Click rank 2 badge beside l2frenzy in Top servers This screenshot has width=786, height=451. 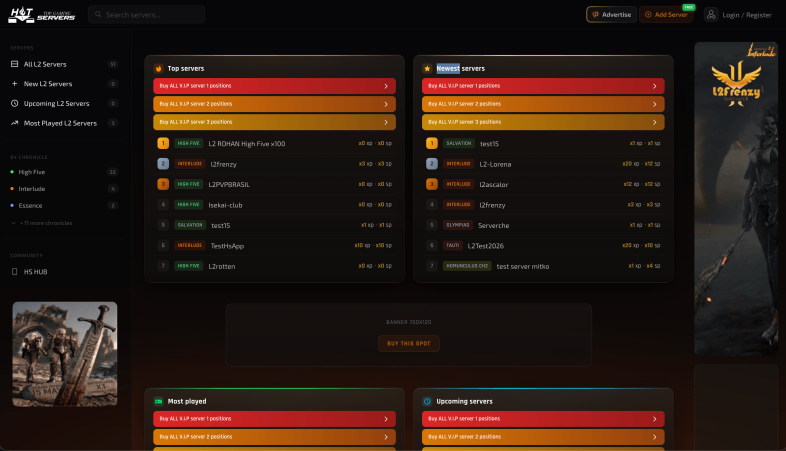[x=163, y=164]
